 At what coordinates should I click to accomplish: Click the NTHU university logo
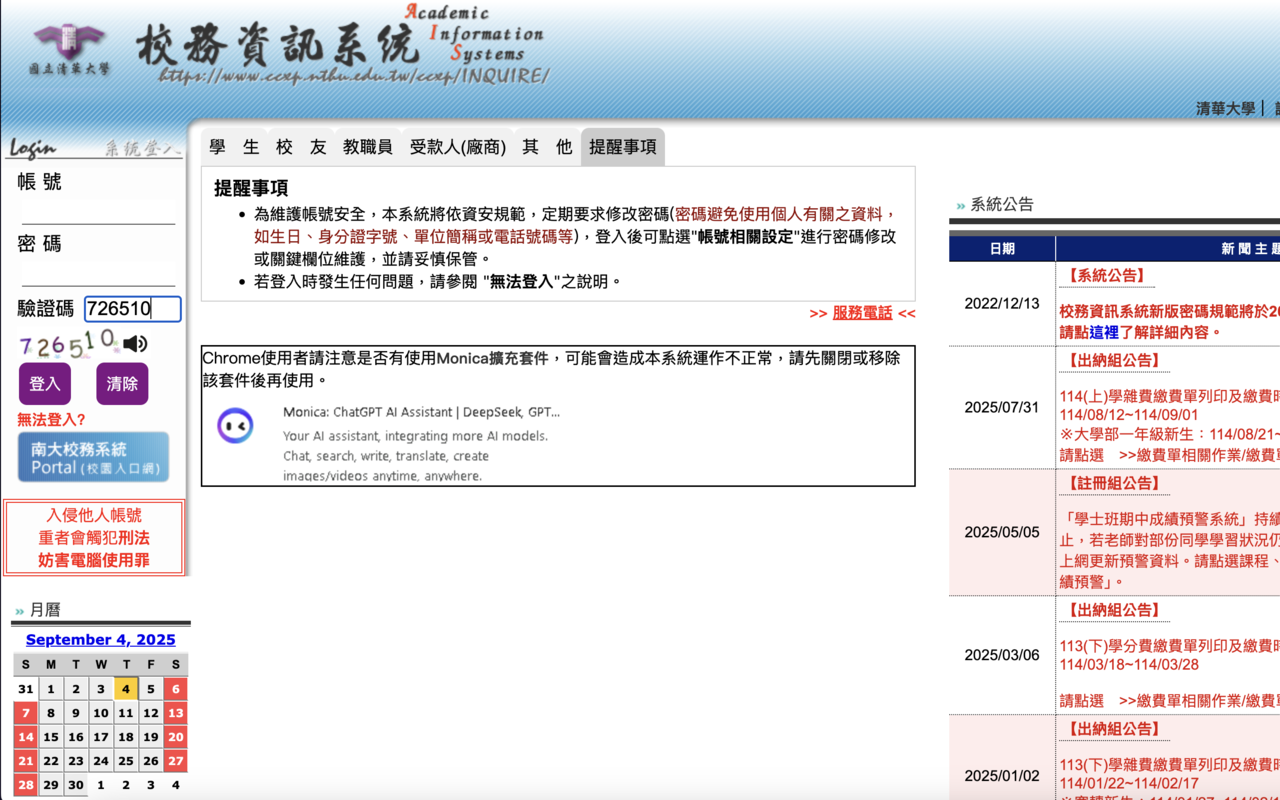(69, 49)
